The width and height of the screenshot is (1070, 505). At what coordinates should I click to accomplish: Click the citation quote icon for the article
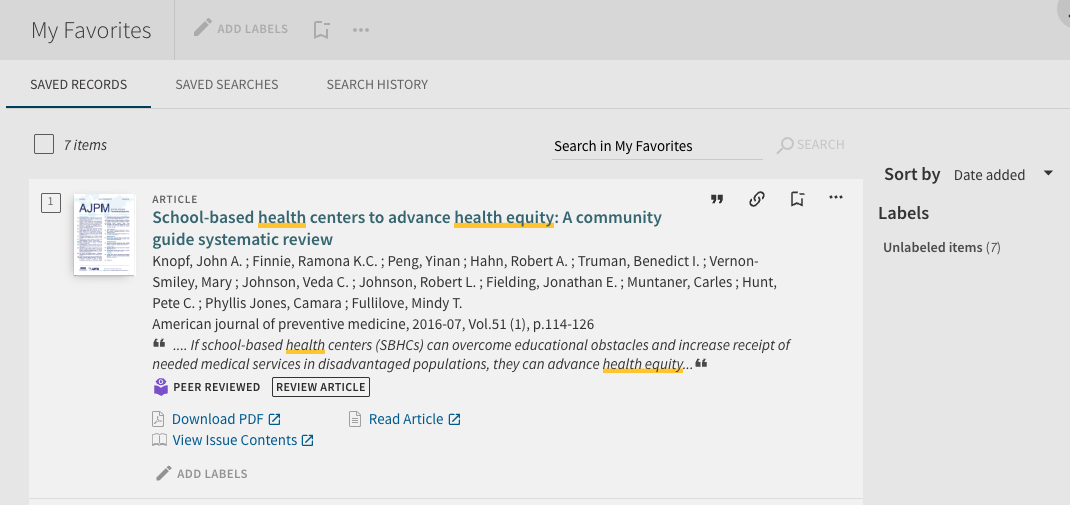(717, 199)
